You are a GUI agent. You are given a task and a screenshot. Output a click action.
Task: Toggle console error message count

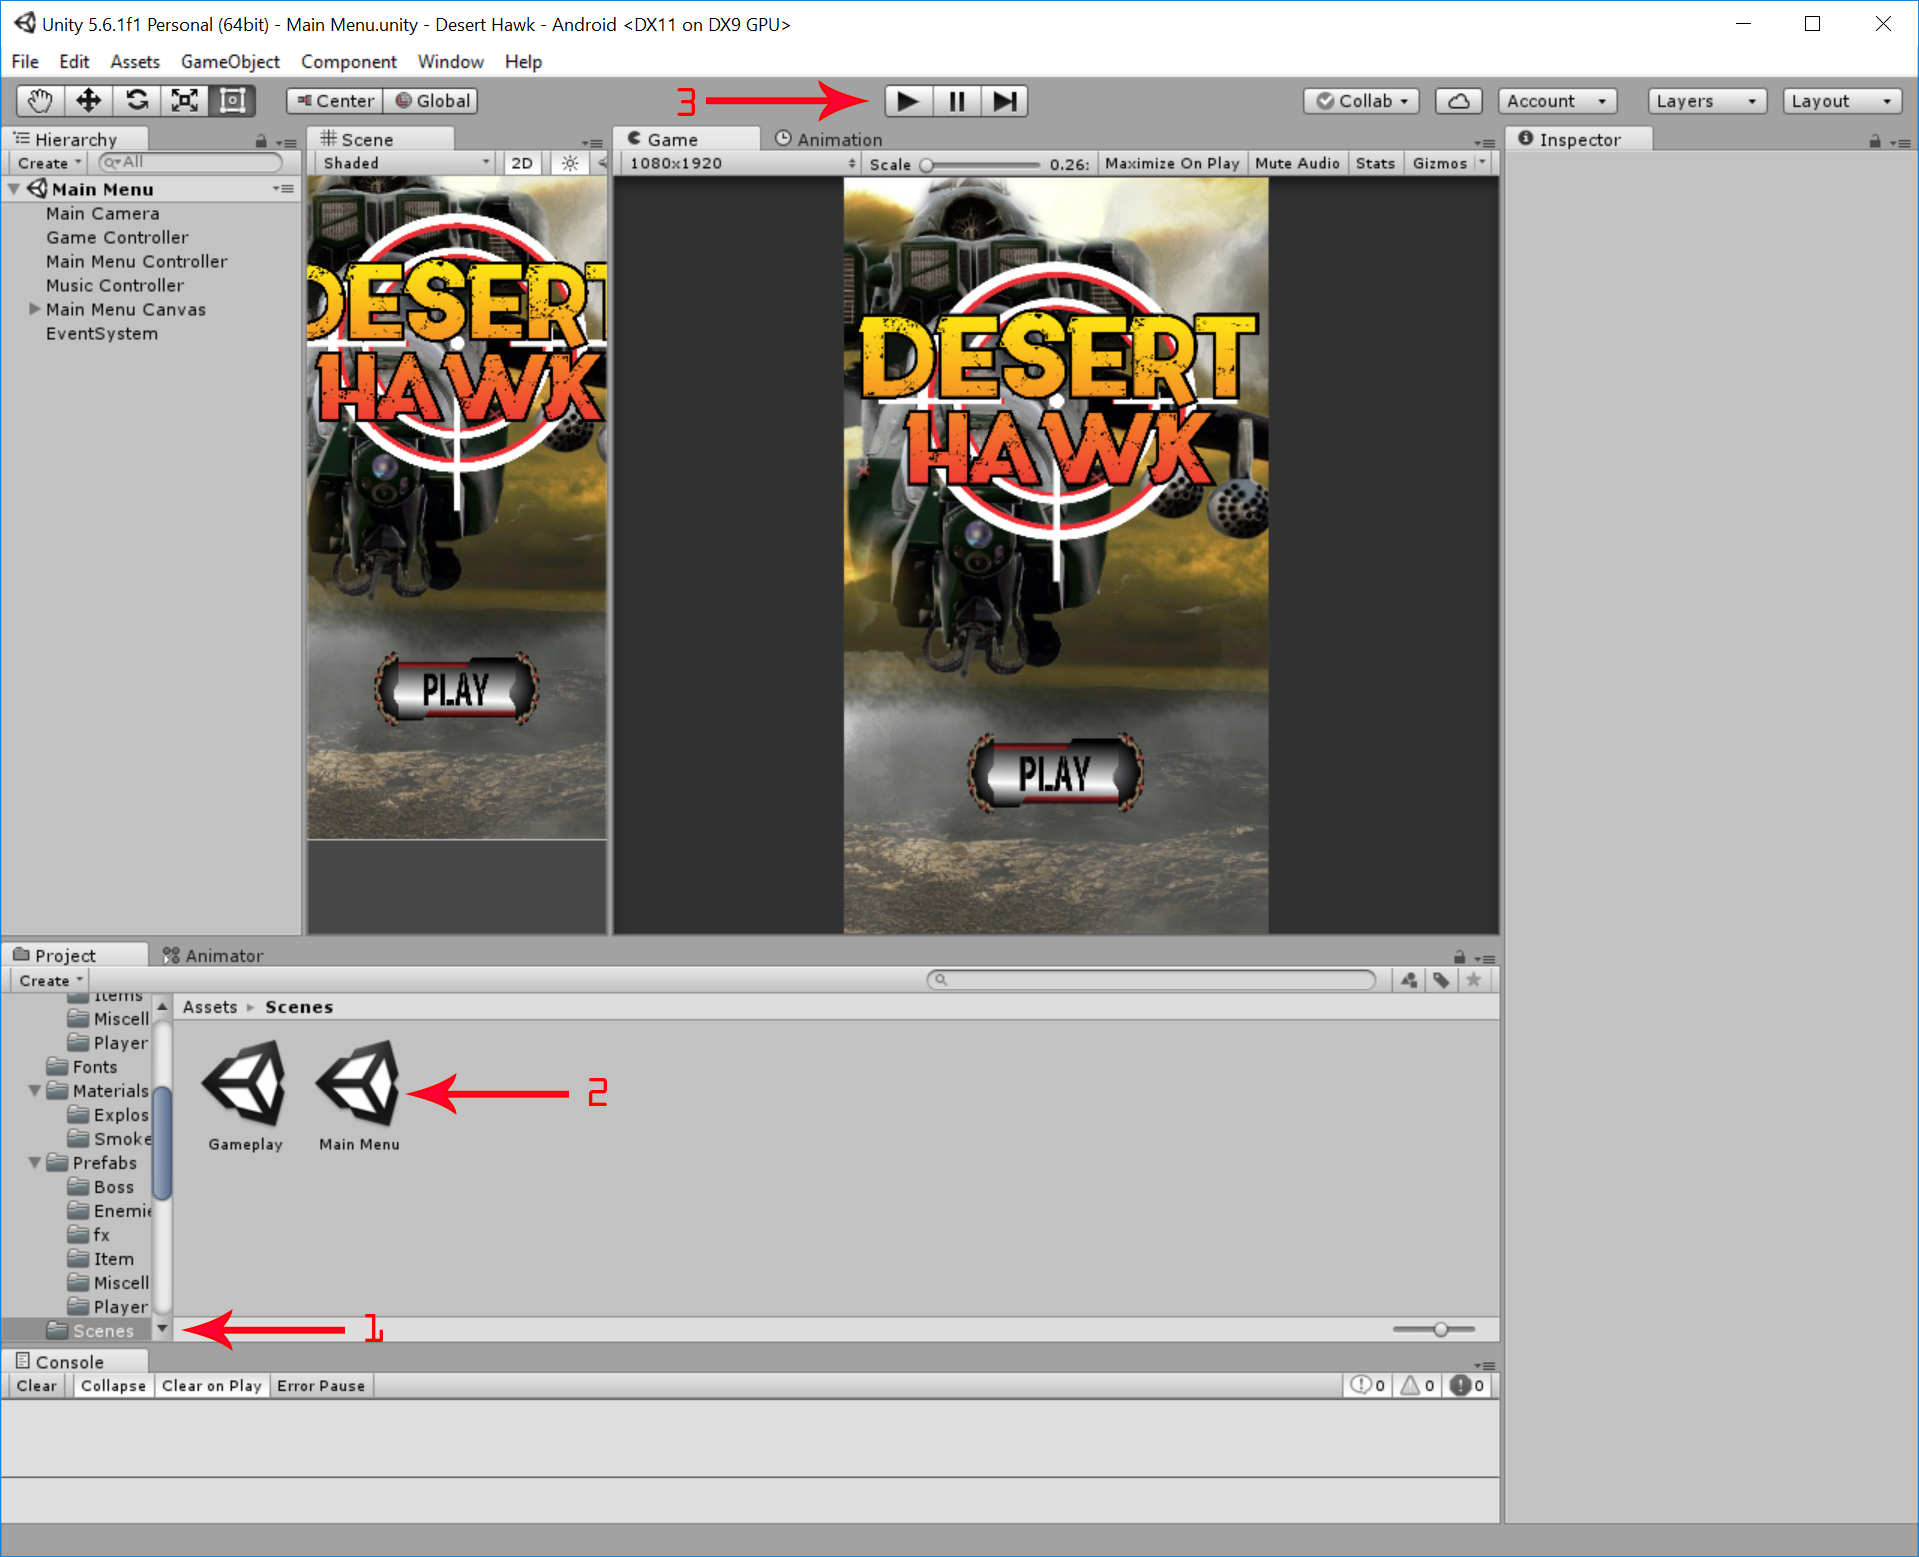tap(1467, 1385)
